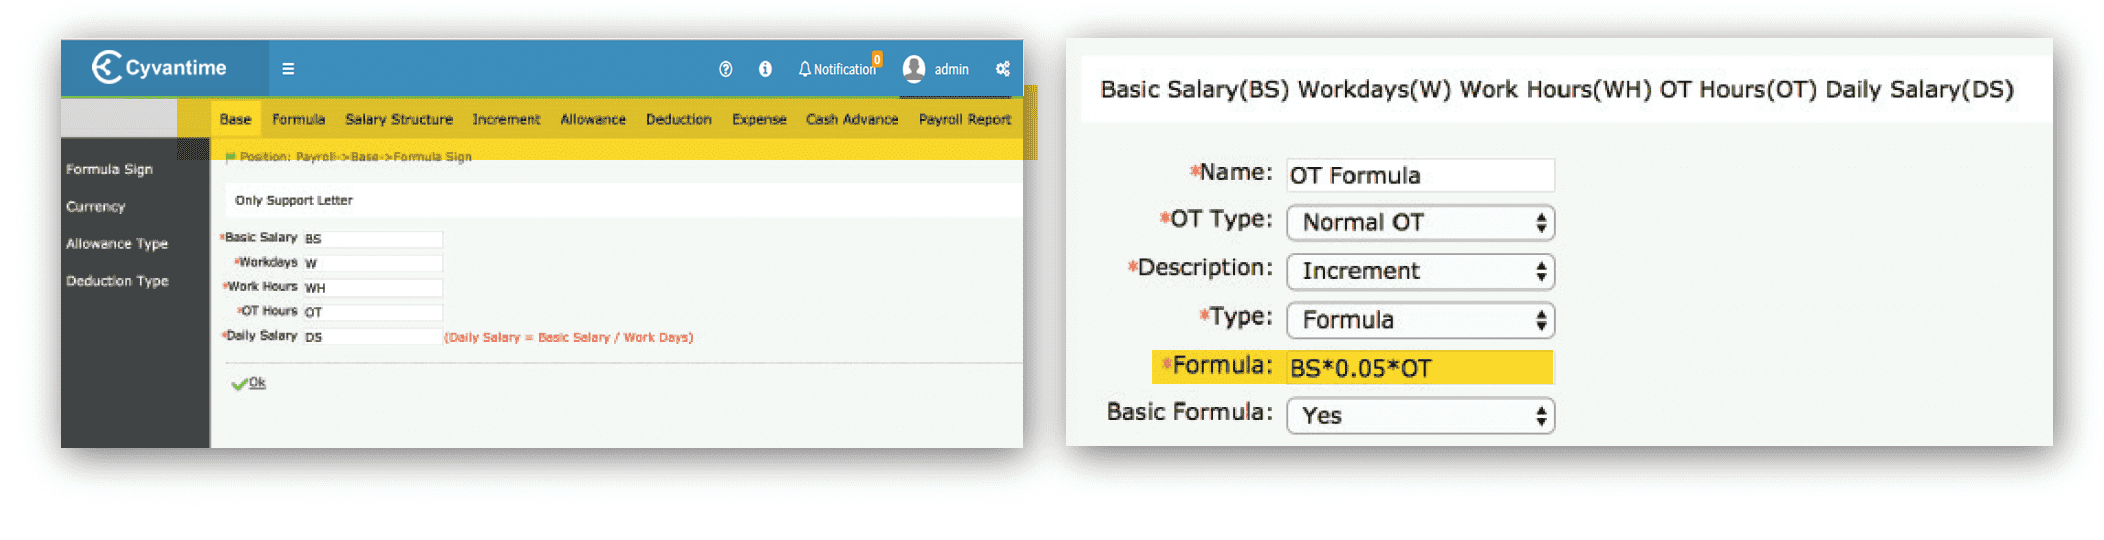The height and width of the screenshot is (540, 2104).
Task: Open the Payroll Report tab
Action: (x=964, y=119)
